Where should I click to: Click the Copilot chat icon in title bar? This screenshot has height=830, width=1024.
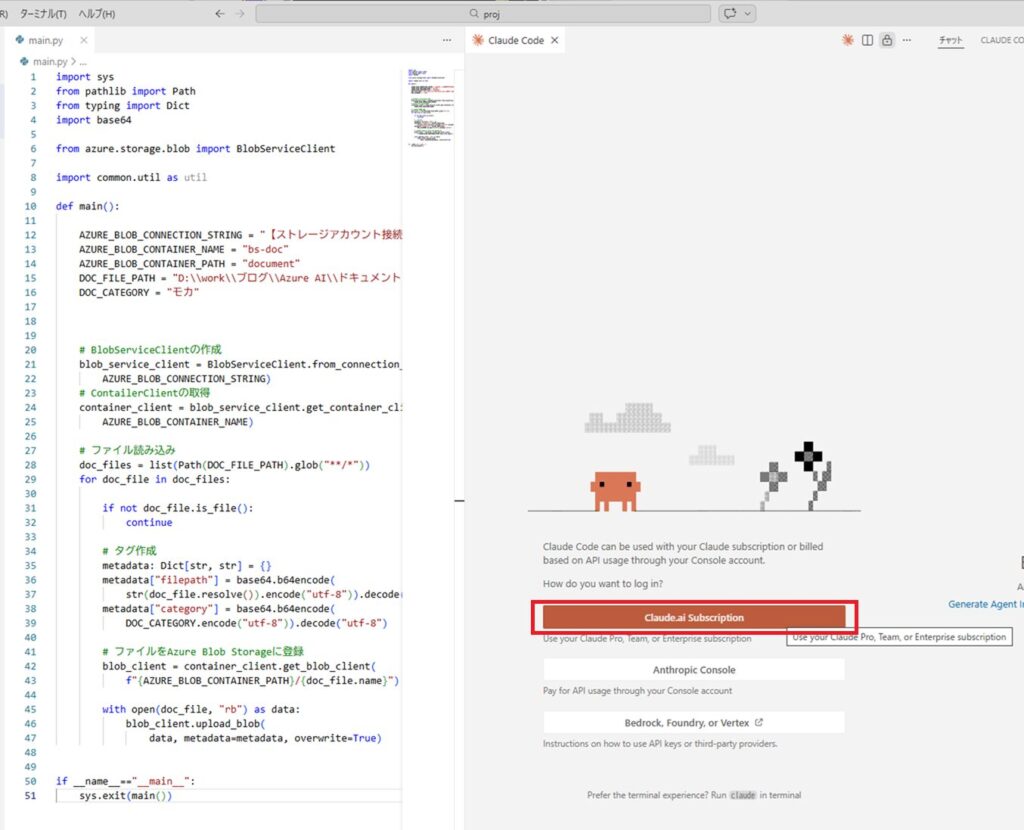[x=731, y=14]
